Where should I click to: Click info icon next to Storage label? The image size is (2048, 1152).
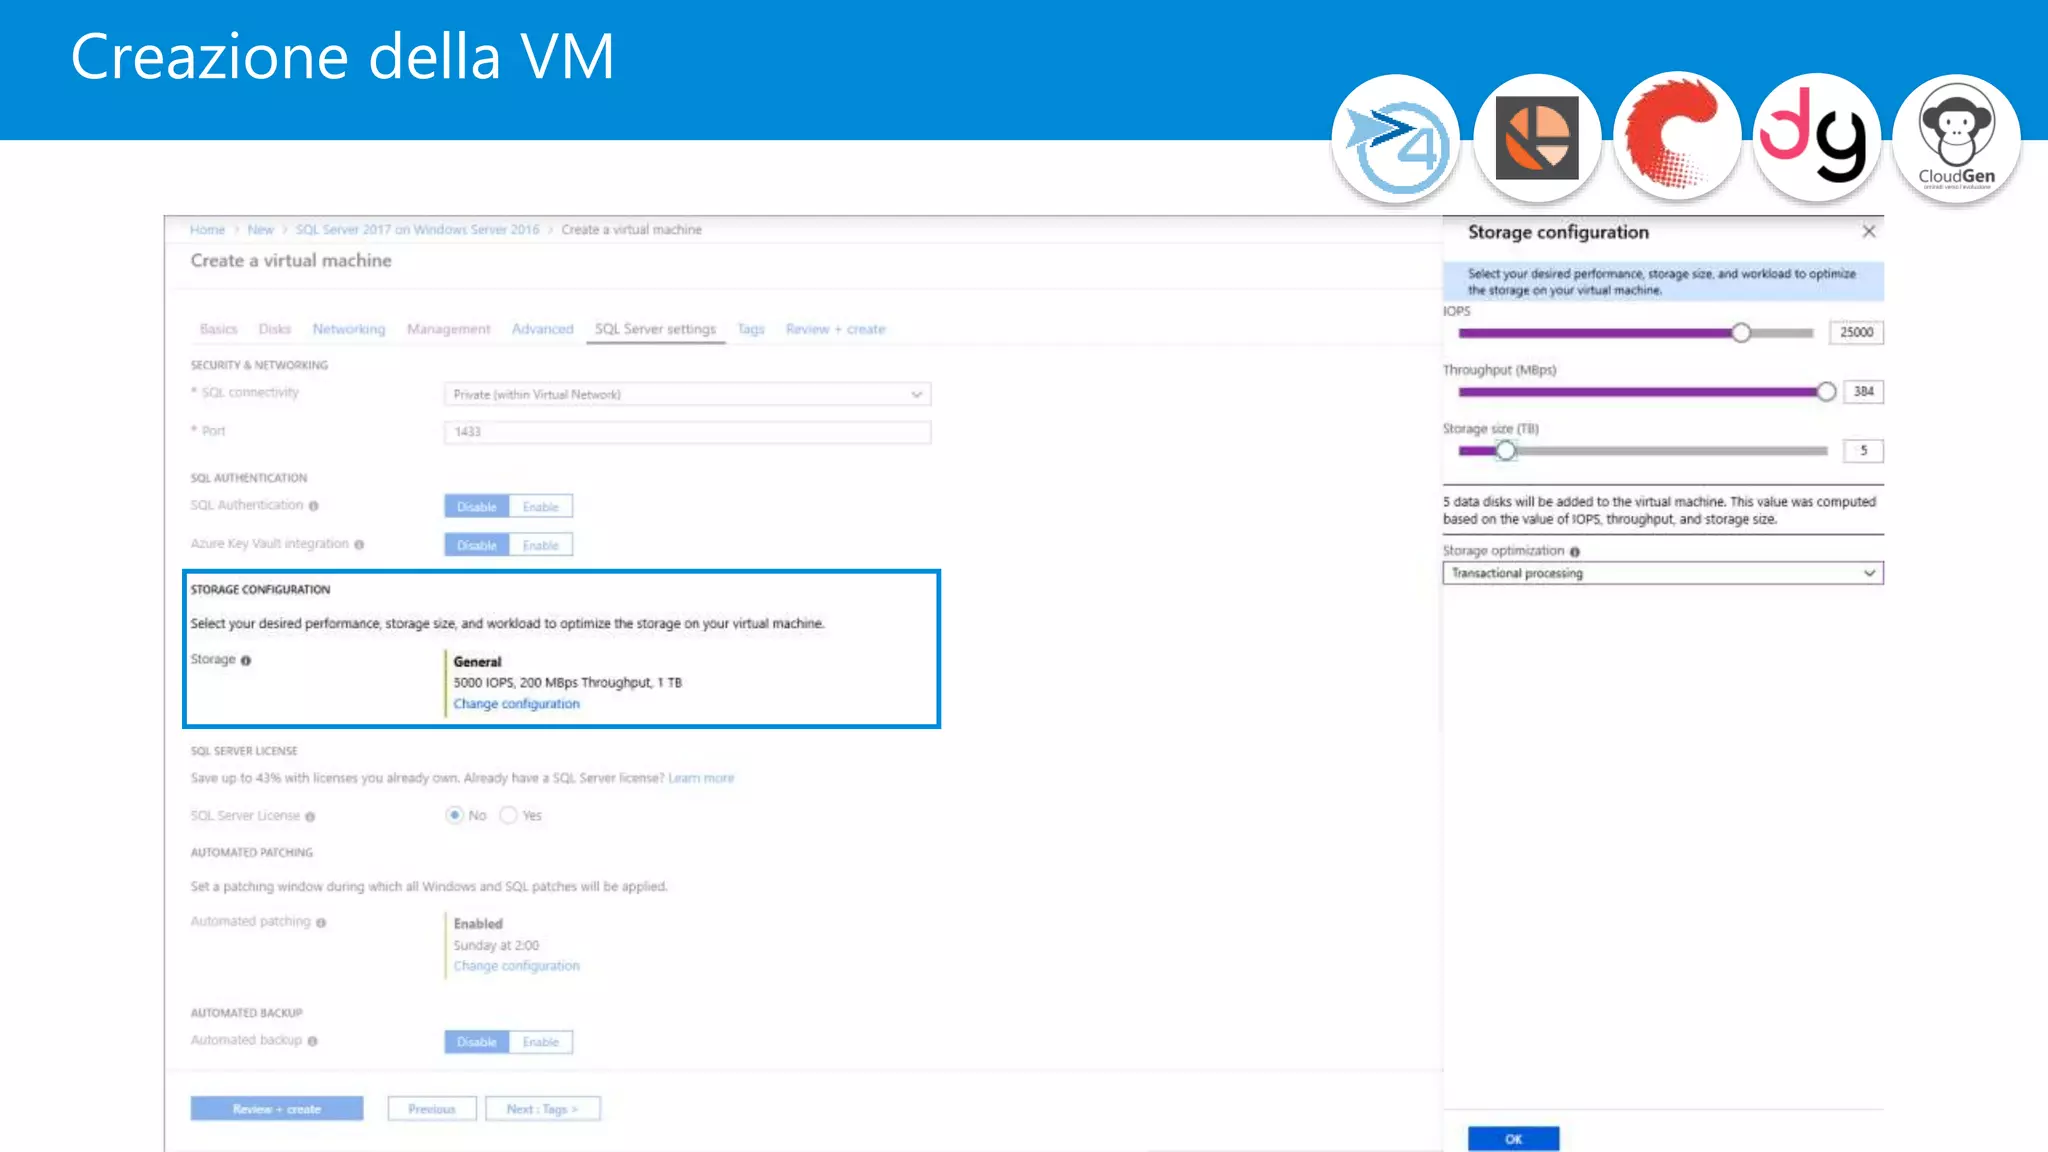point(246,661)
